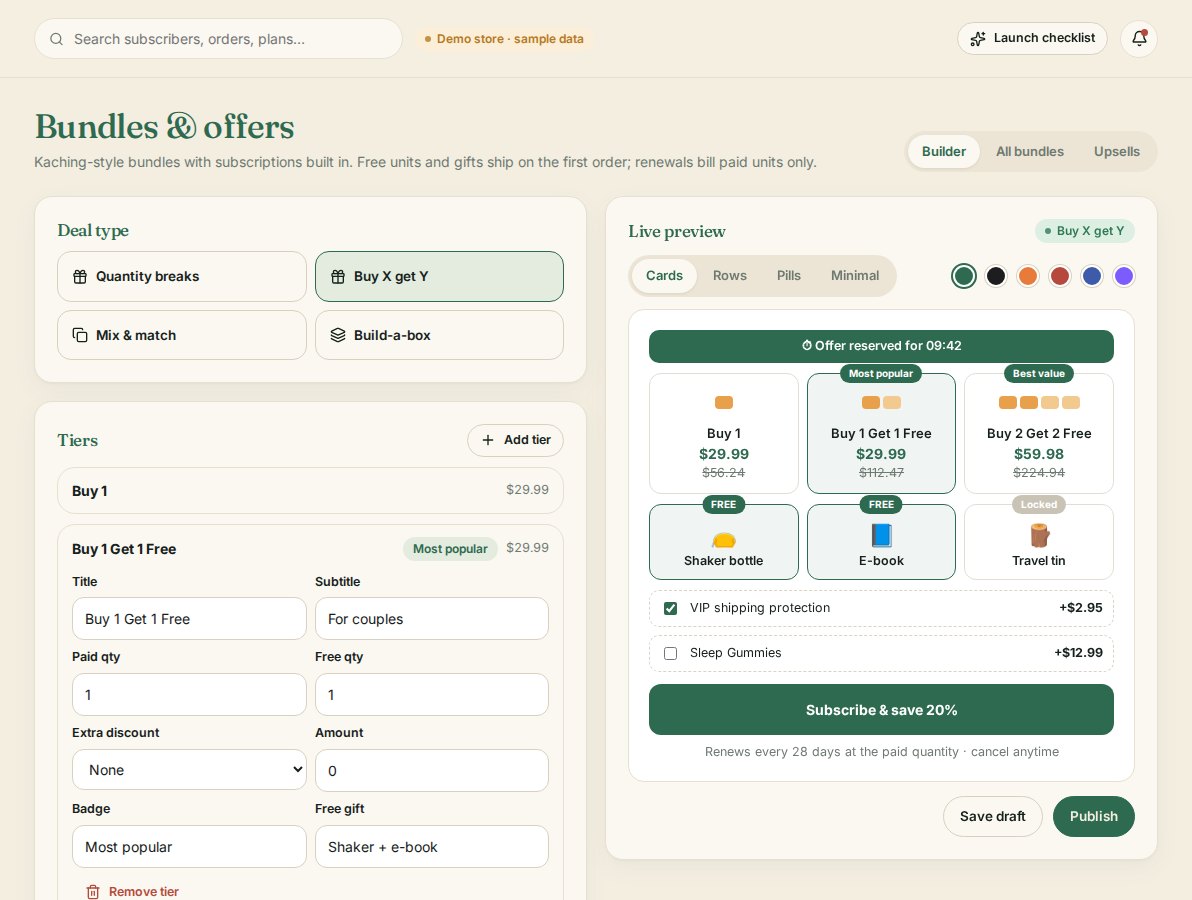Add a new tier

click(x=515, y=440)
